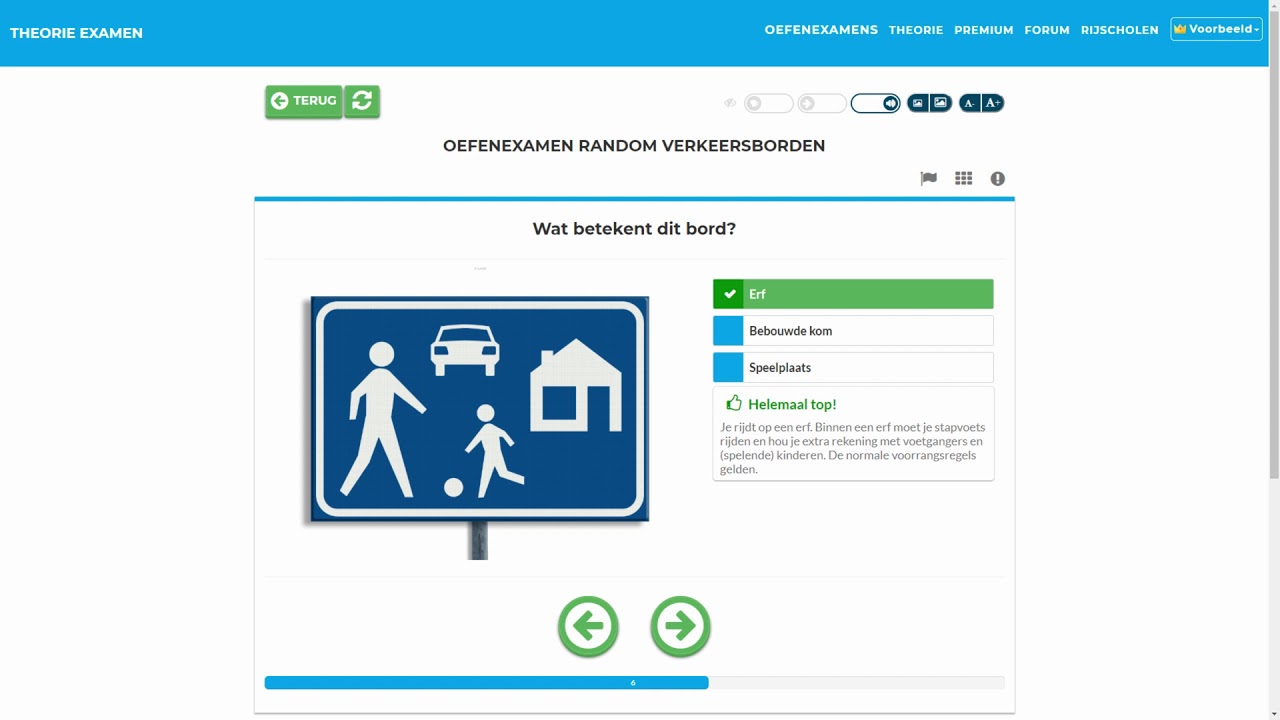Toggle the greyed switch beside the eye icon

[768, 103]
